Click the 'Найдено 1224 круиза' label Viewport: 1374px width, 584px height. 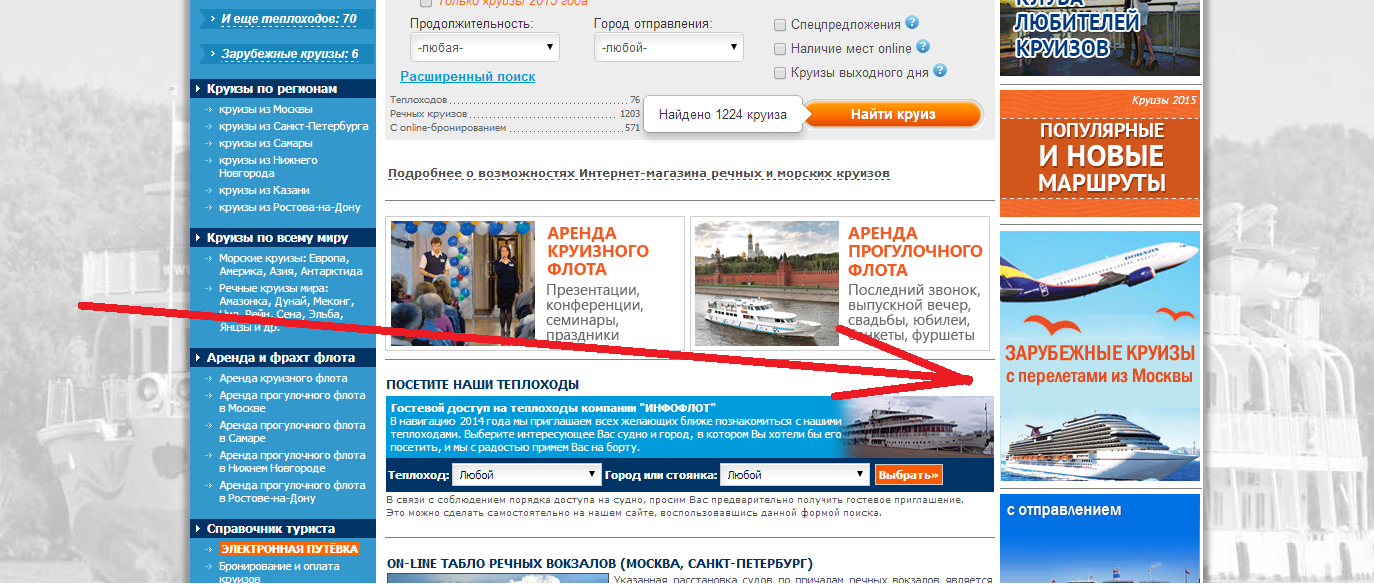coord(722,115)
